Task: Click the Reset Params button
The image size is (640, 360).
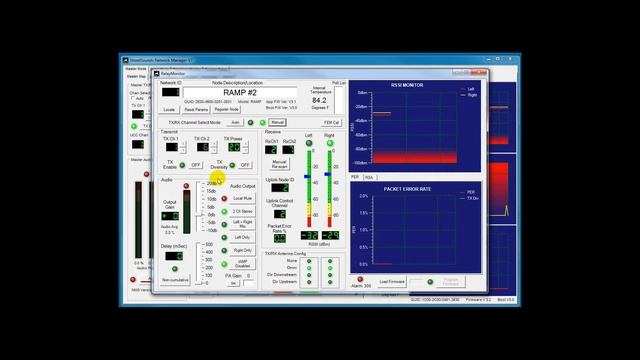Action: point(196,109)
